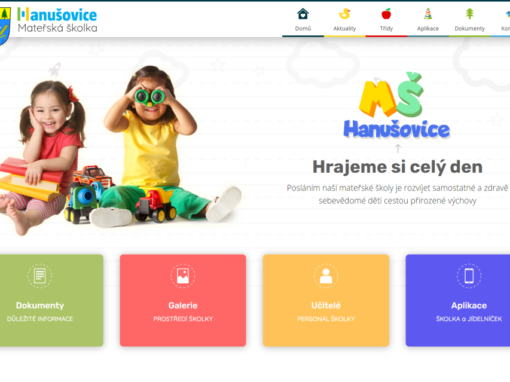This screenshot has height=382, width=510.
Task: Select the Třídy menu label
Action: pos(386,29)
